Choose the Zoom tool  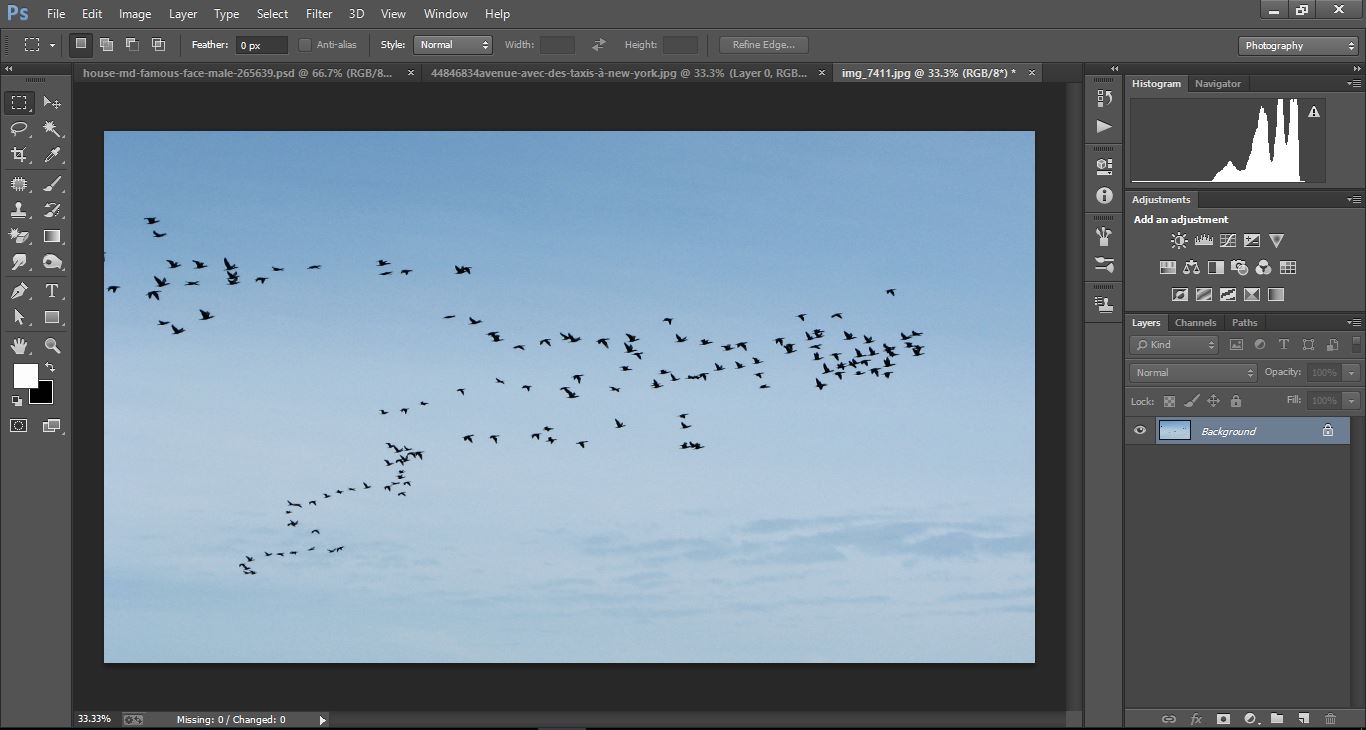pyautogui.click(x=53, y=346)
